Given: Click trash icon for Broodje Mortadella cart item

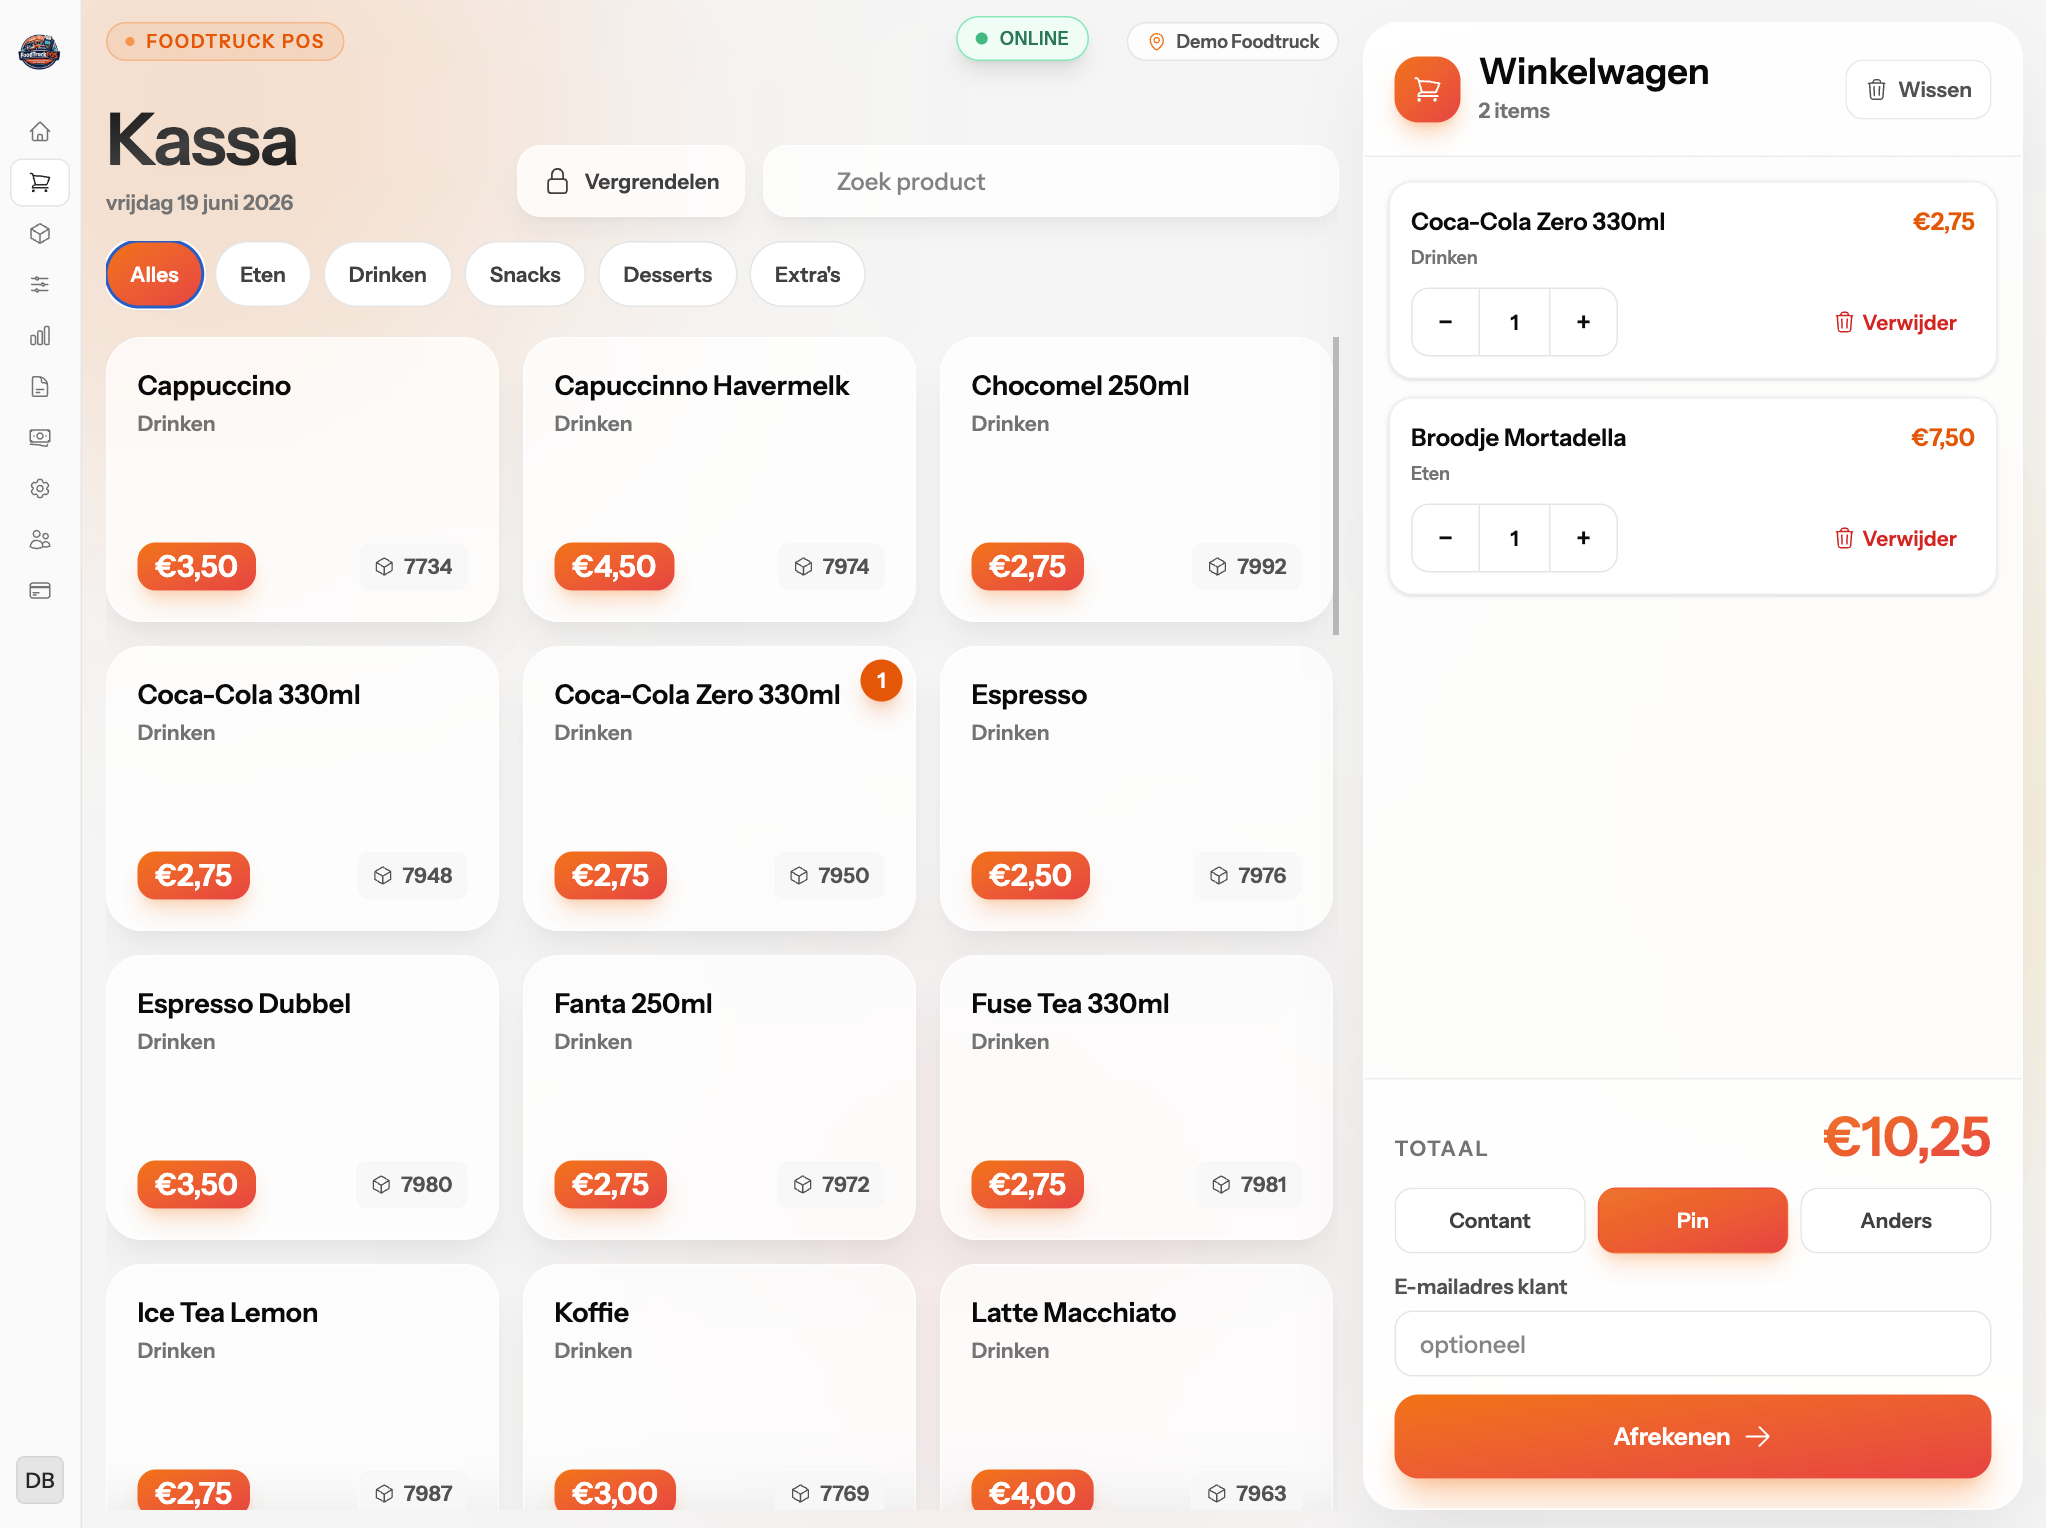Looking at the screenshot, I should click(x=1844, y=538).
